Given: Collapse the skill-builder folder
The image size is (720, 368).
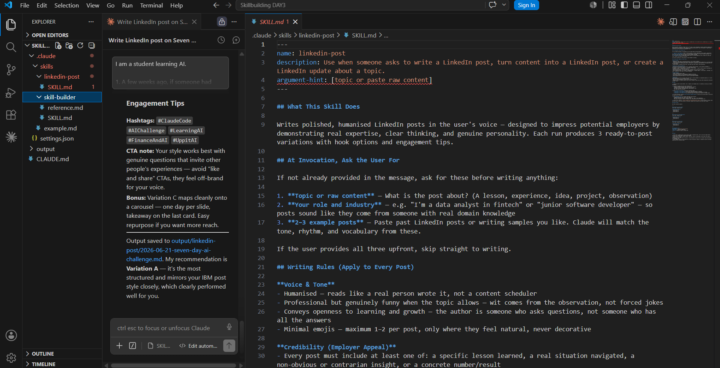Looking at the screenshot, I should click(62, 97).
